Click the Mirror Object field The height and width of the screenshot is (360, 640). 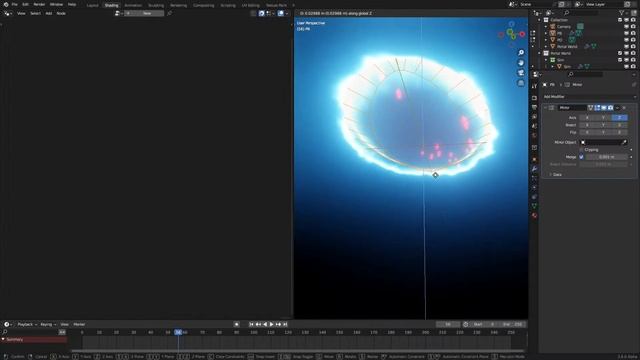[603, 142]
